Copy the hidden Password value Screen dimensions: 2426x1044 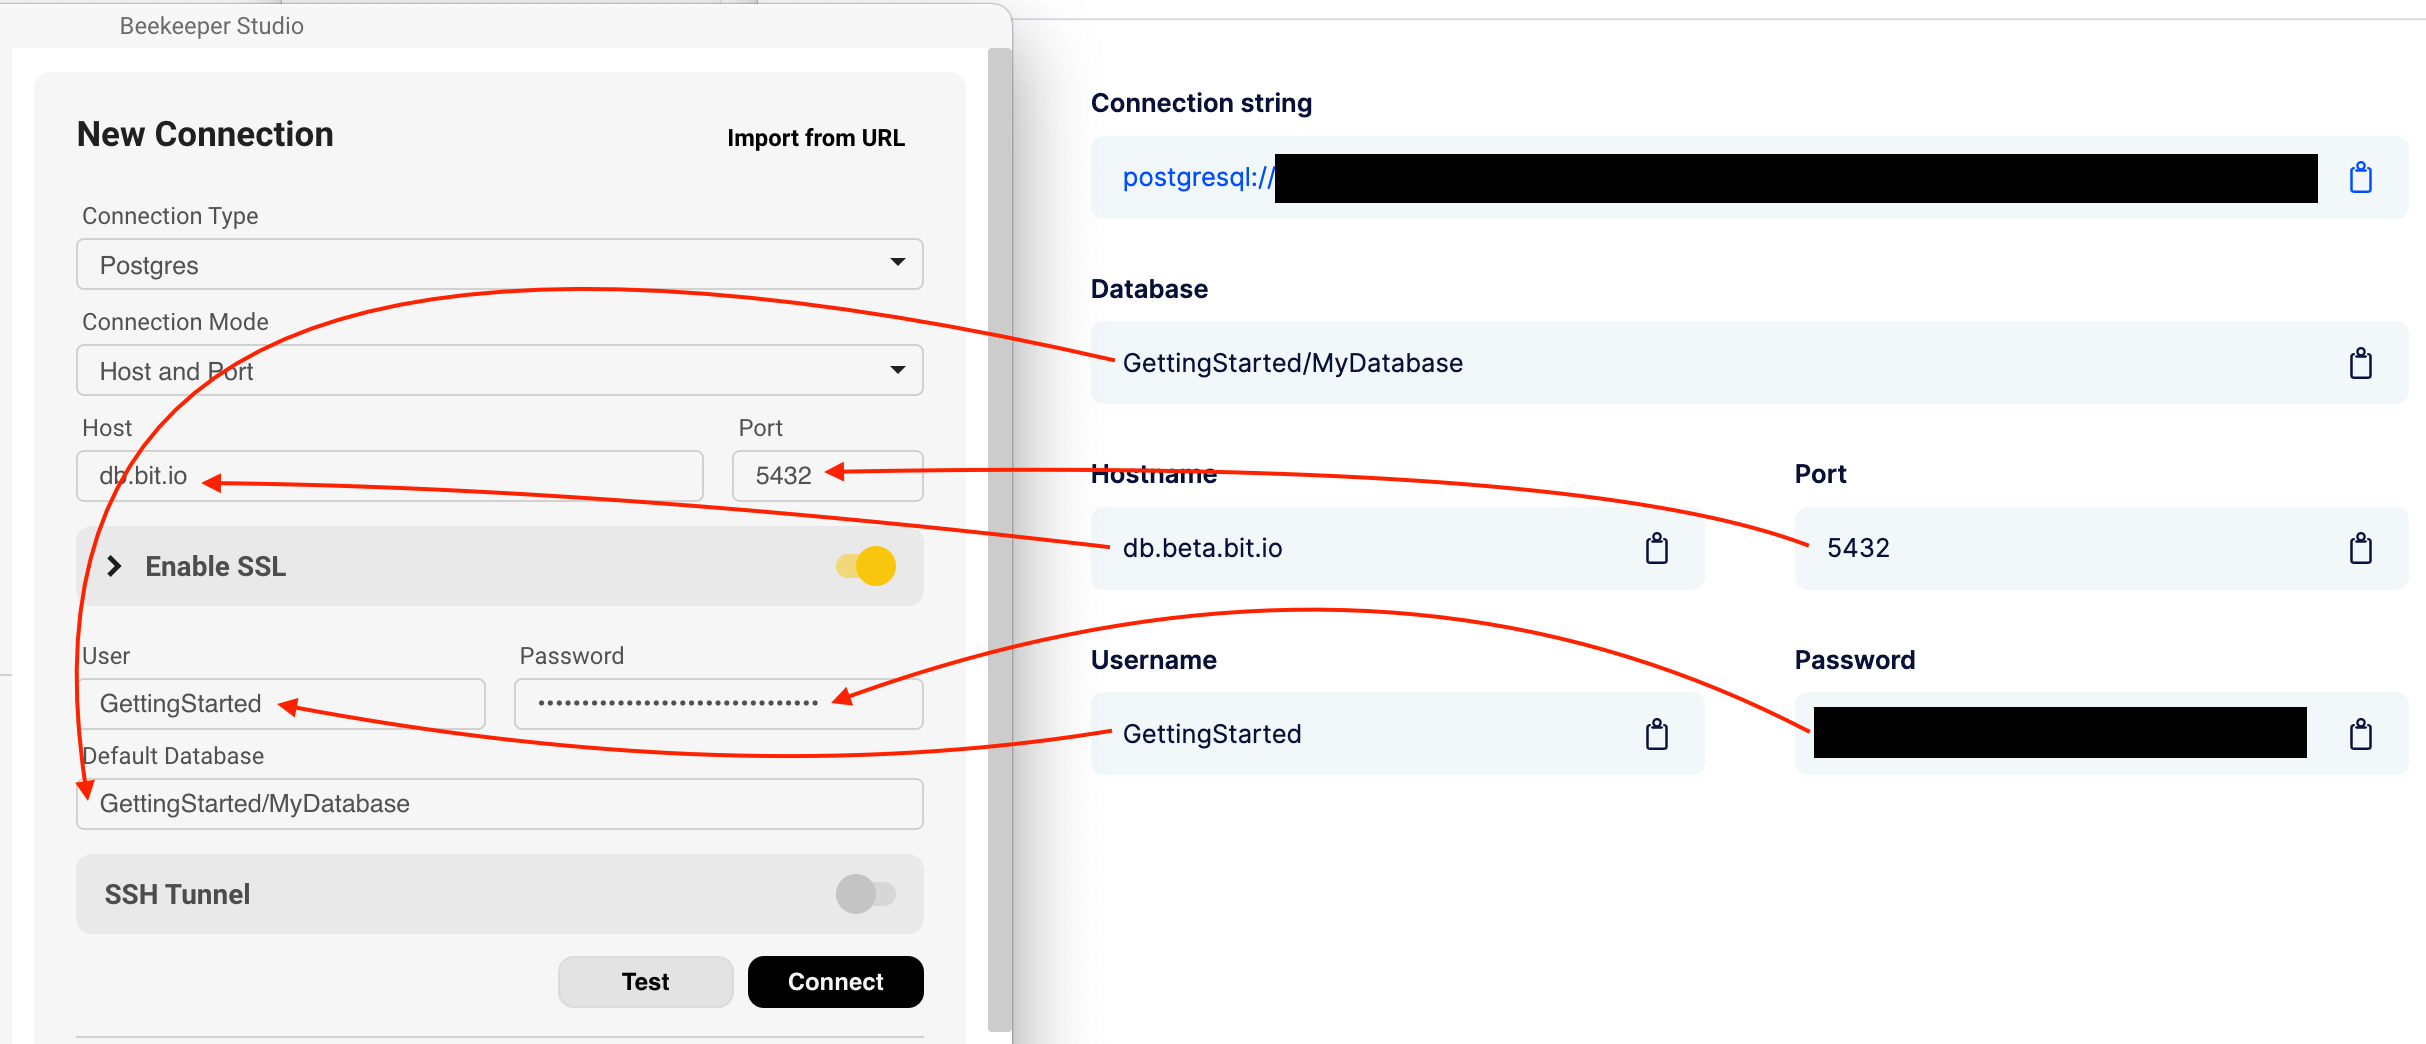point(2360,734)
